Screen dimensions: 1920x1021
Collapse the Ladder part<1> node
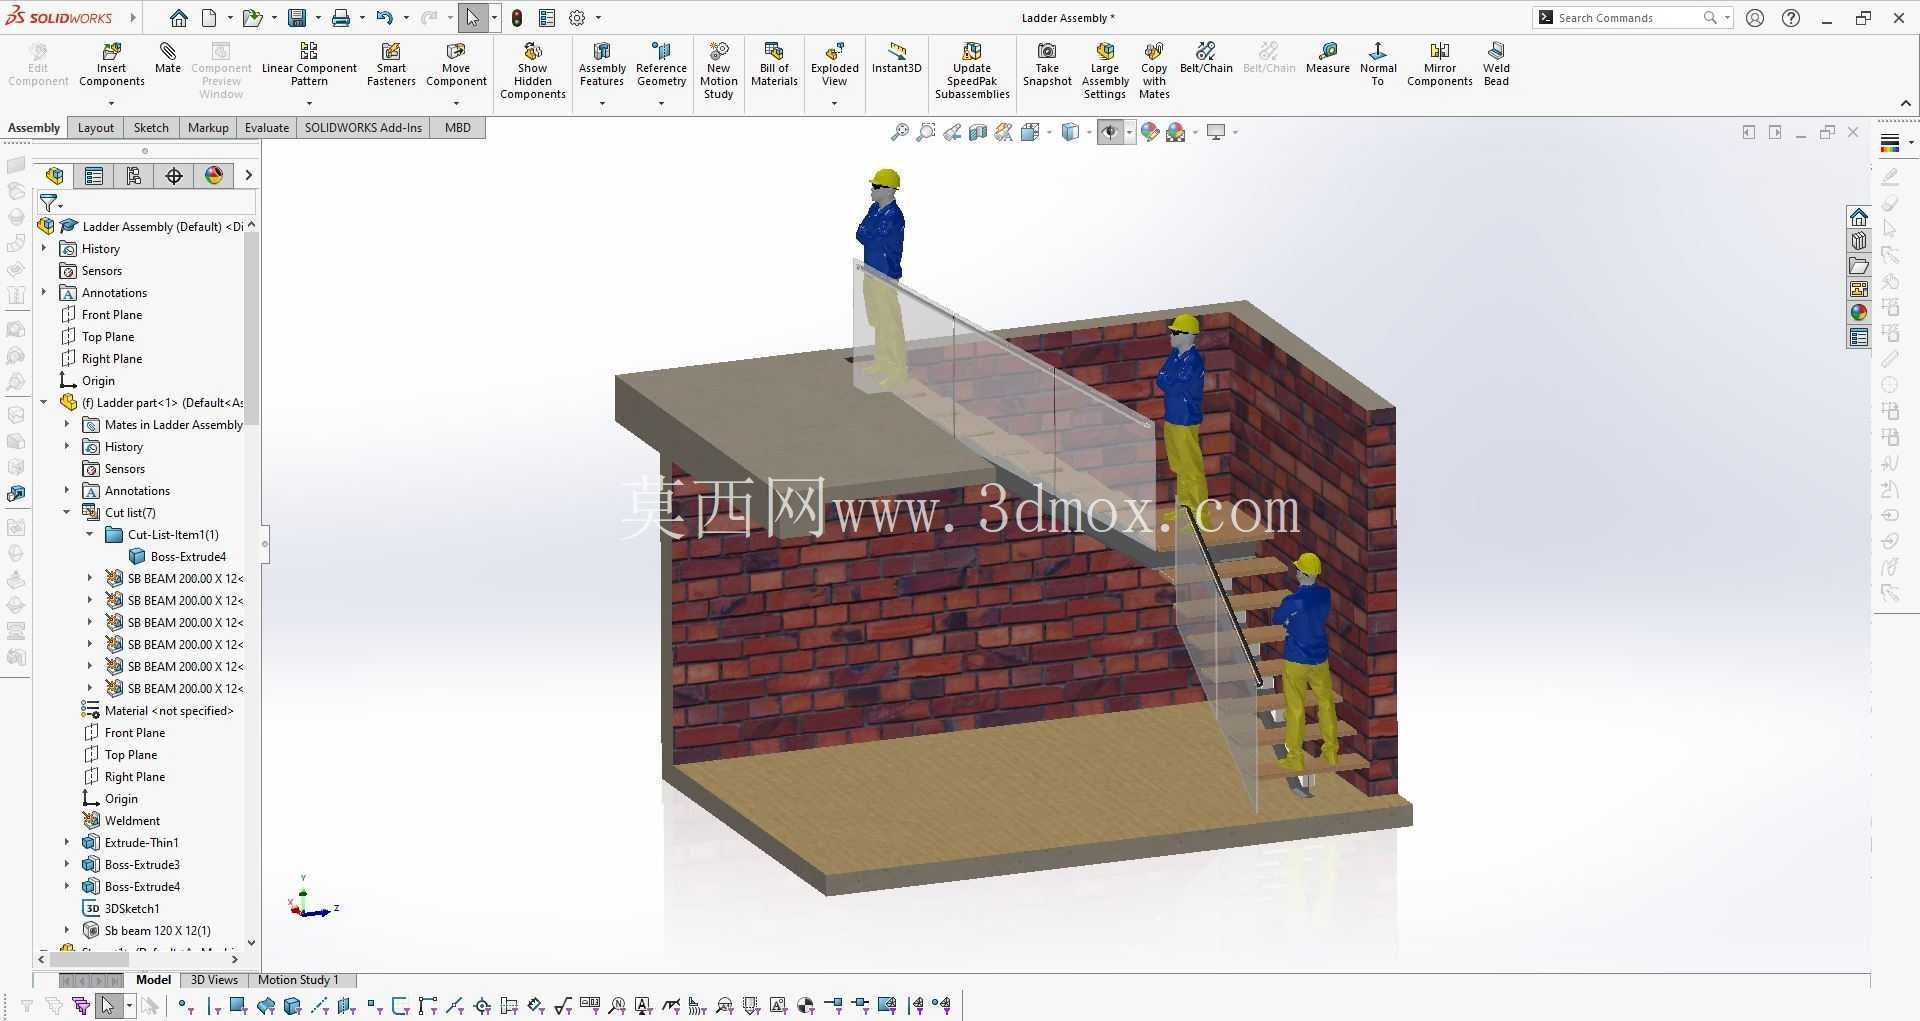pyautogui.click(x=44, y=402)
